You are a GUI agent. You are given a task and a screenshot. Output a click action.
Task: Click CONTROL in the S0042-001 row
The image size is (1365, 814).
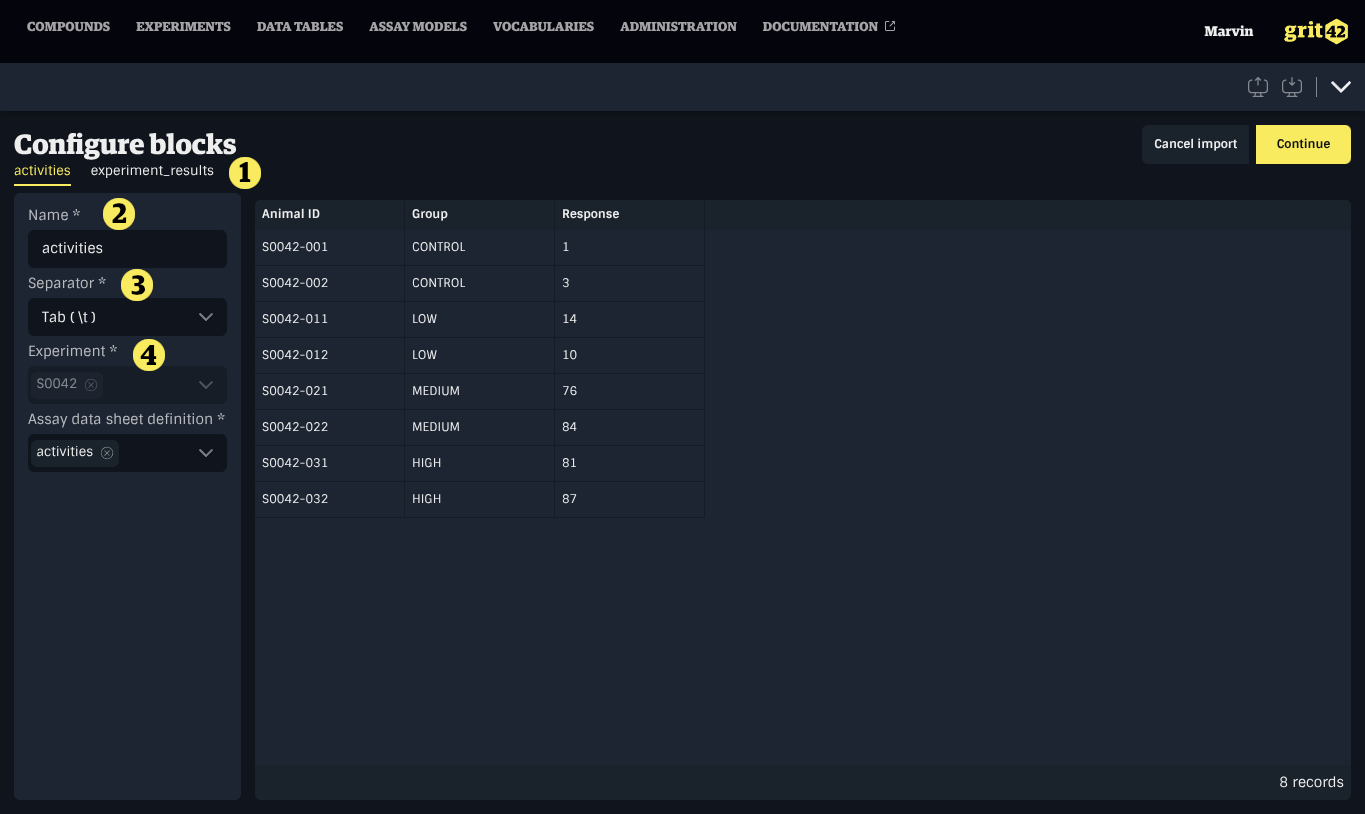pyautogui.click(x=480, y=247)
